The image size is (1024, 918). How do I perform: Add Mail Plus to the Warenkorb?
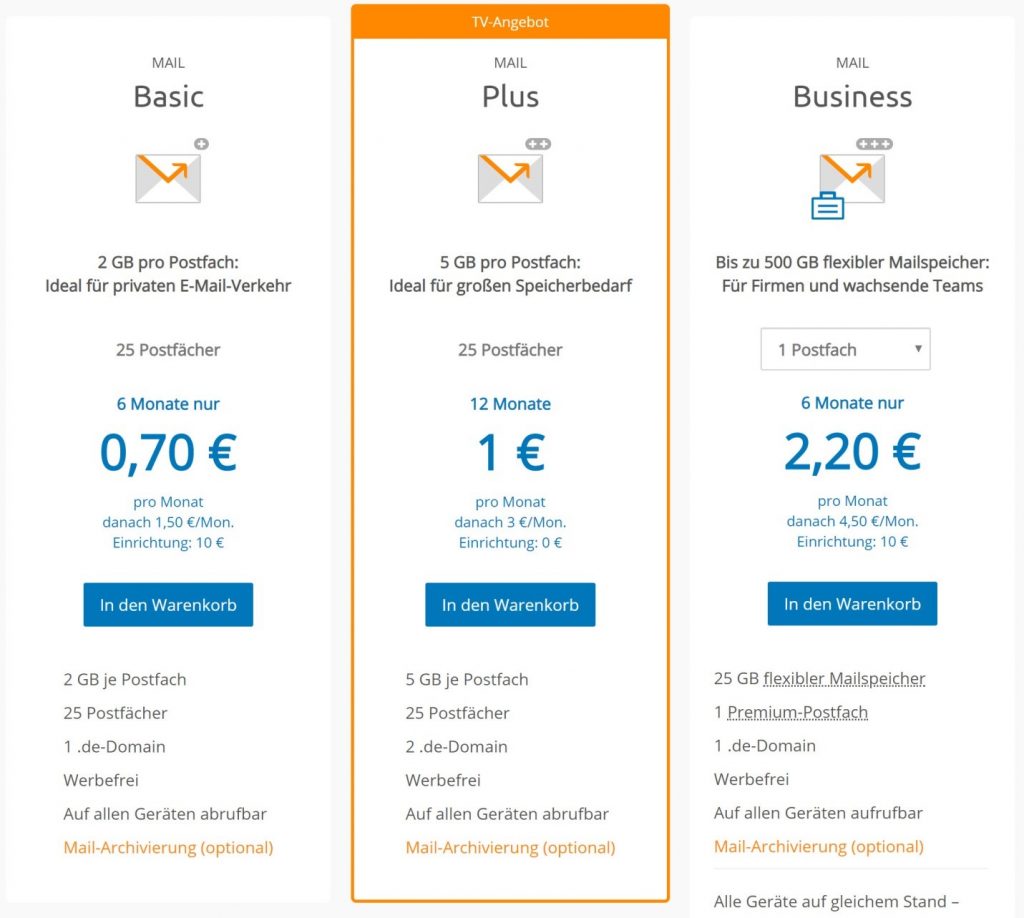(x=510, y=605)
